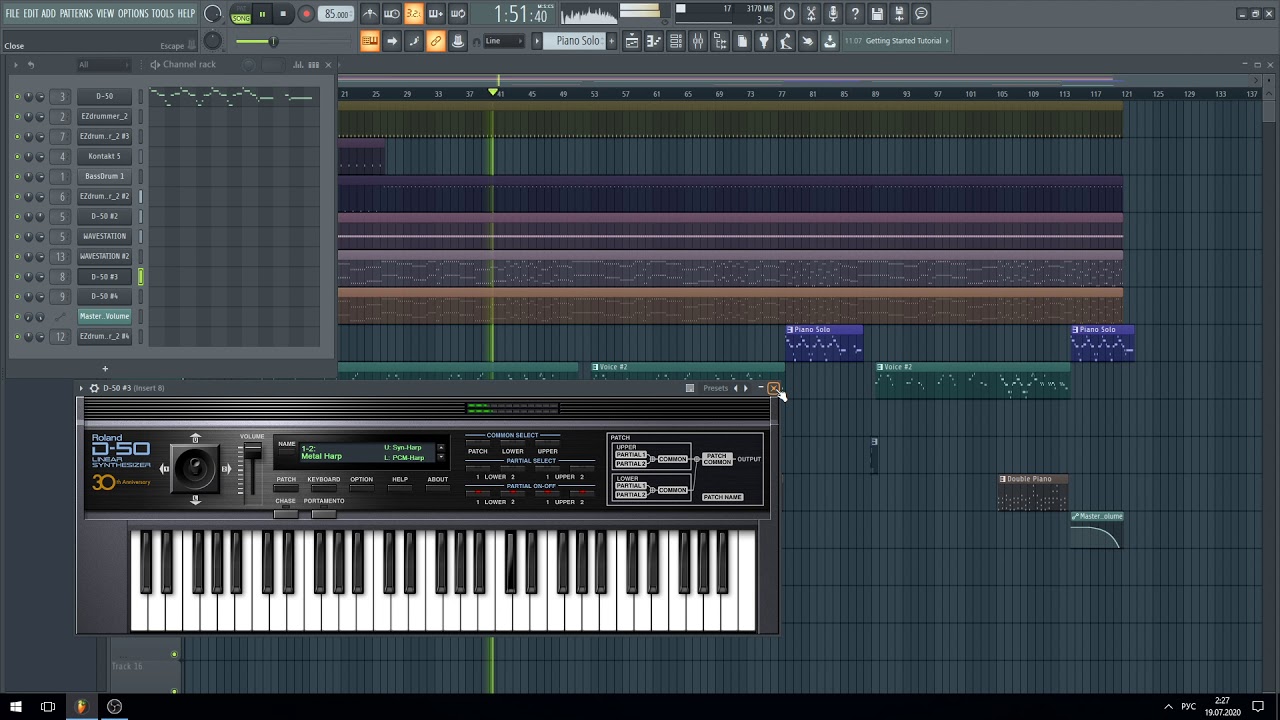Image resolution: width=1280 pixels, height=720 pixels.
Task: Open the help question mark icon
Action: [855, 14]
